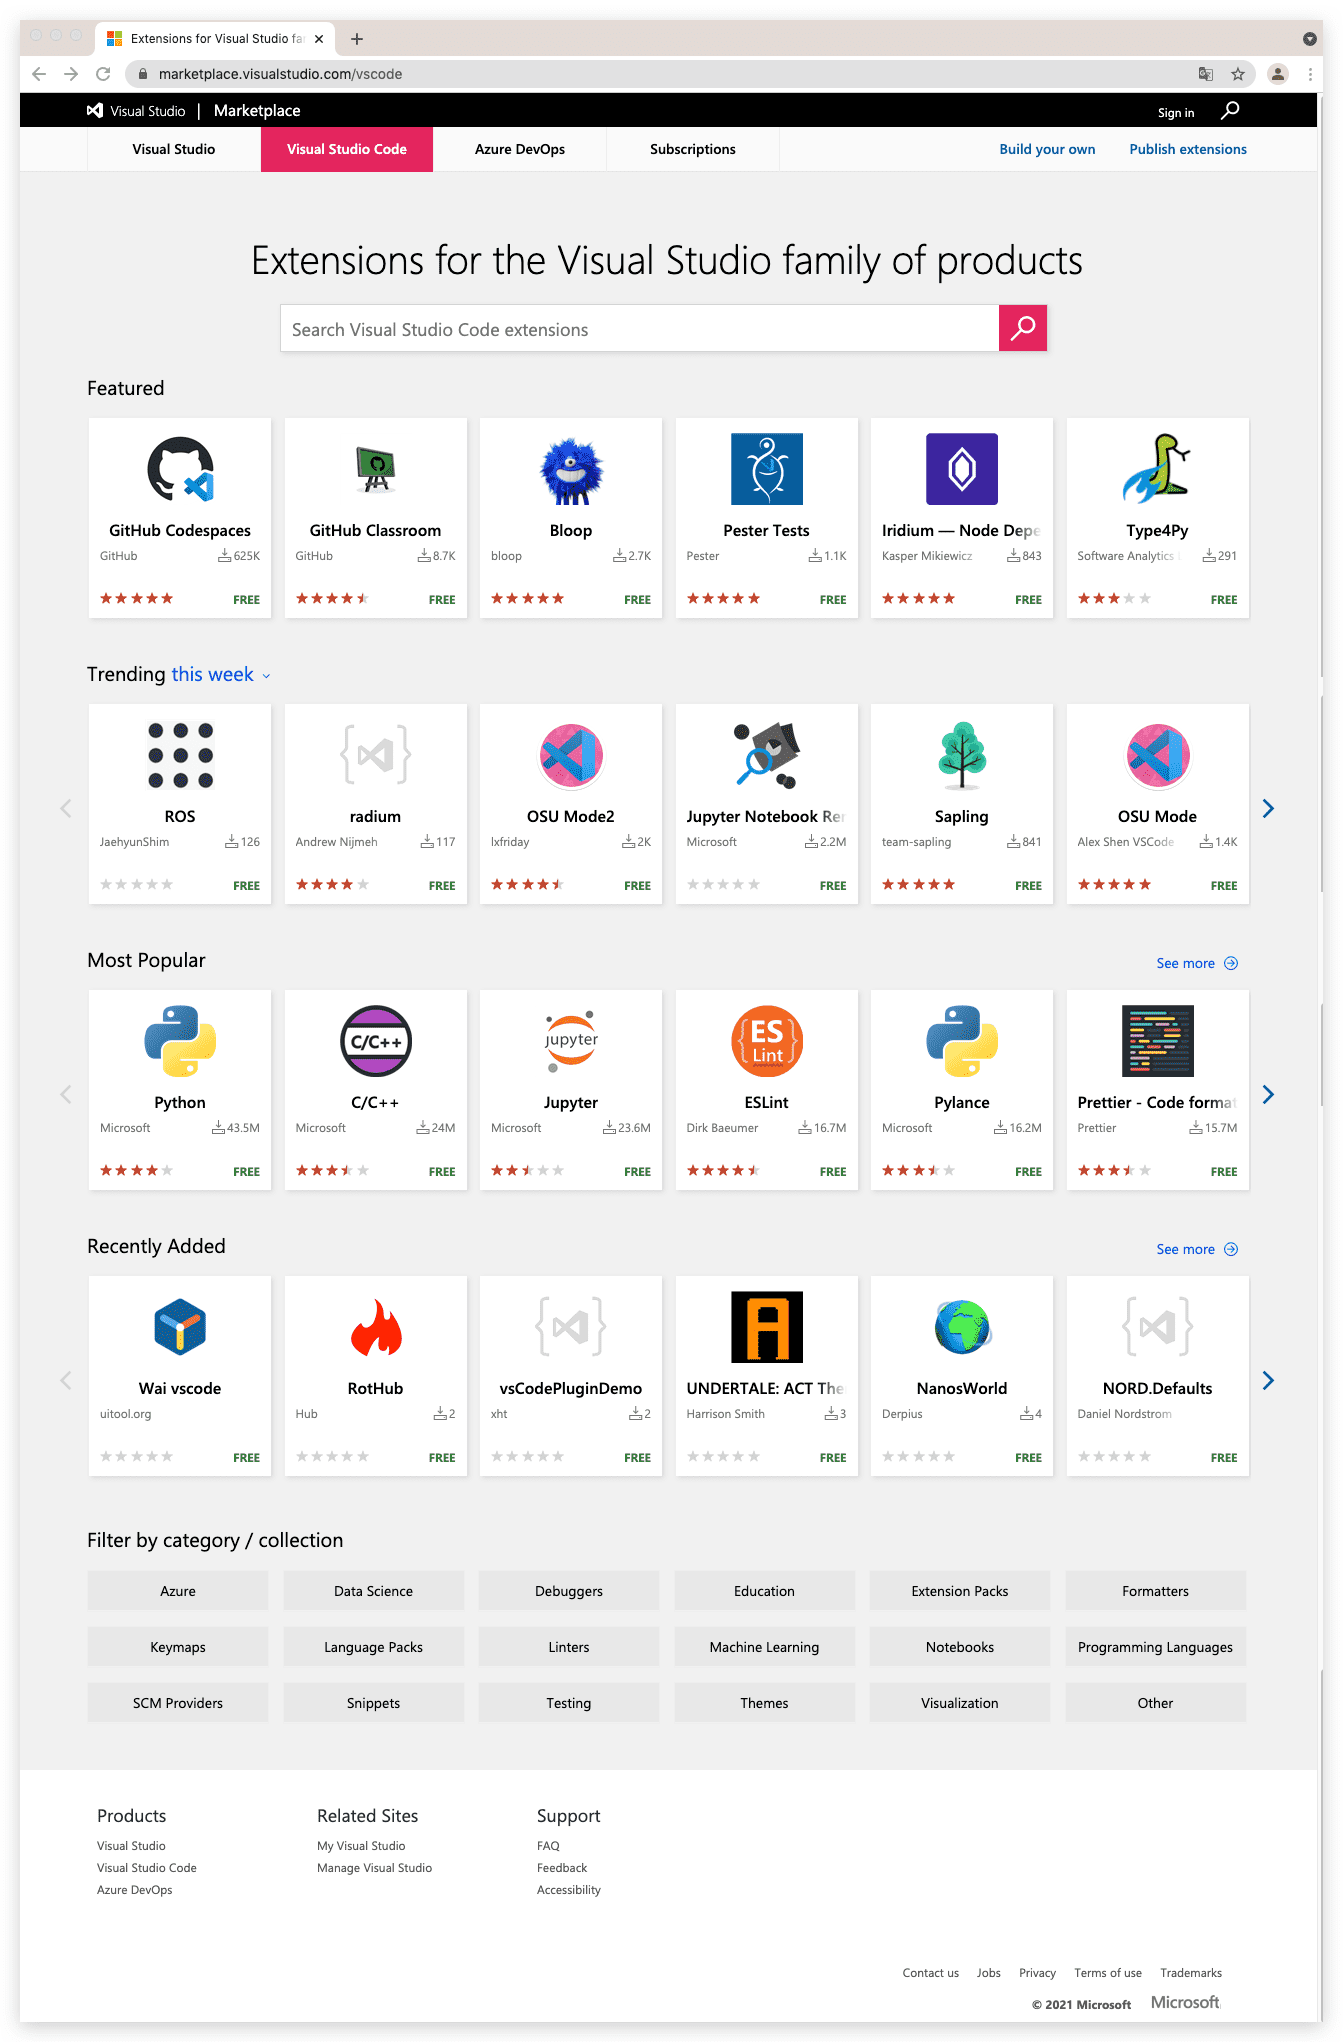Click the magenta search button
Viewport: 1343px width, 2042px height.
[1023, 328]
